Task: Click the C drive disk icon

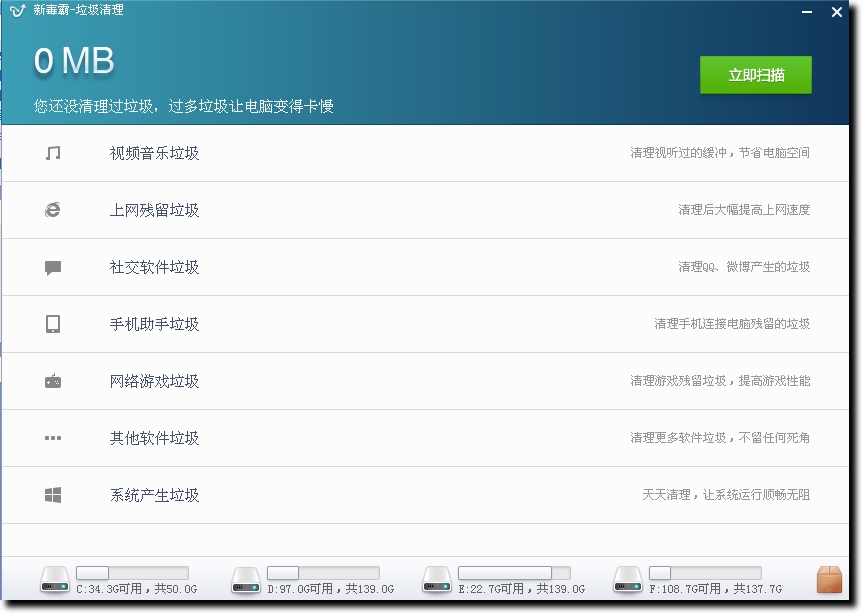Action: click(x=55, y=580)
